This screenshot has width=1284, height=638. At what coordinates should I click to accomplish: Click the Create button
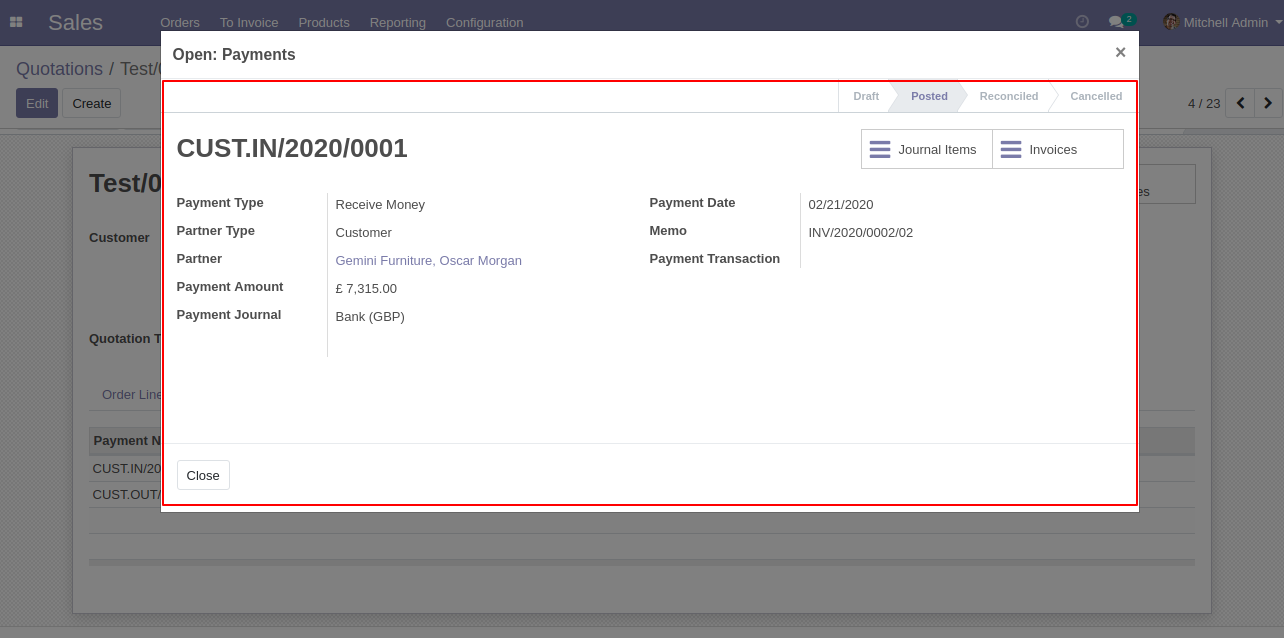91,103
